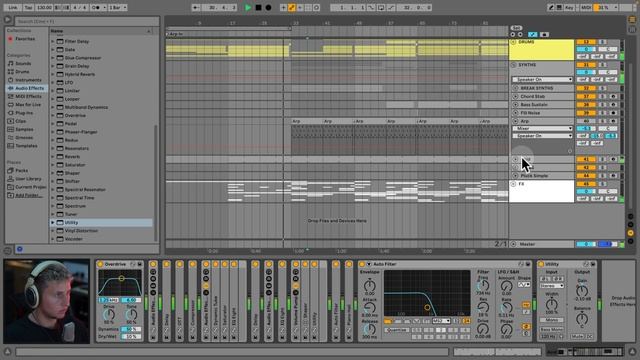Adjust the Overdrive Tone knob
The width and height of the screenshot is (640, 360).
pos(131,315)
